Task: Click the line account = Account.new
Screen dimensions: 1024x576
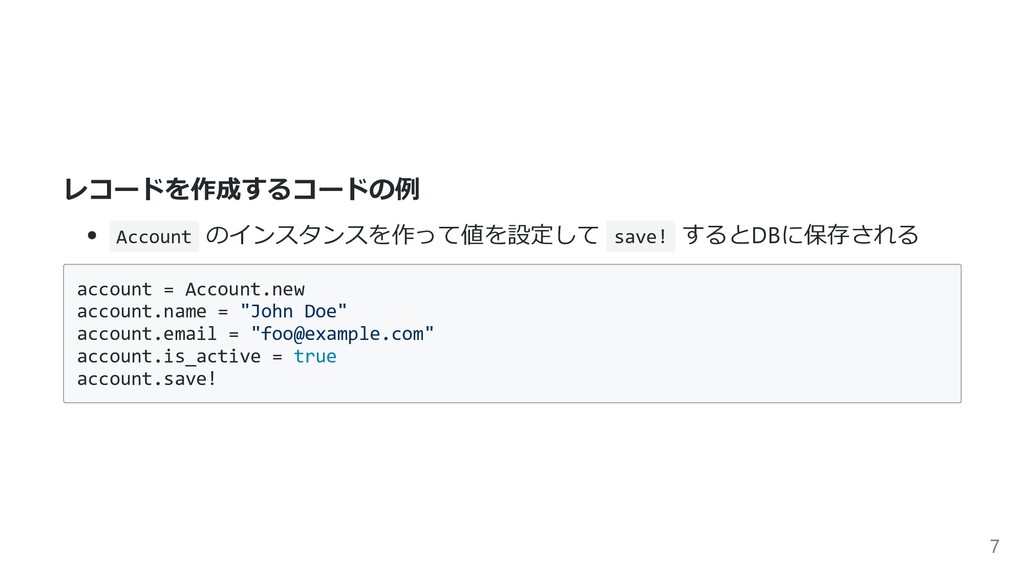Action: tap(191, 289)
